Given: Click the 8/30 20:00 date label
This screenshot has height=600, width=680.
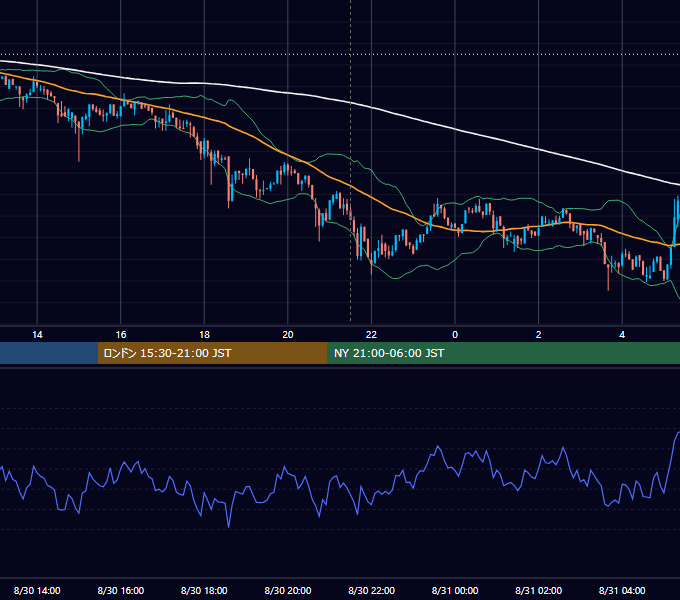Looking at the screenshot, I should (x=288, y=590).
